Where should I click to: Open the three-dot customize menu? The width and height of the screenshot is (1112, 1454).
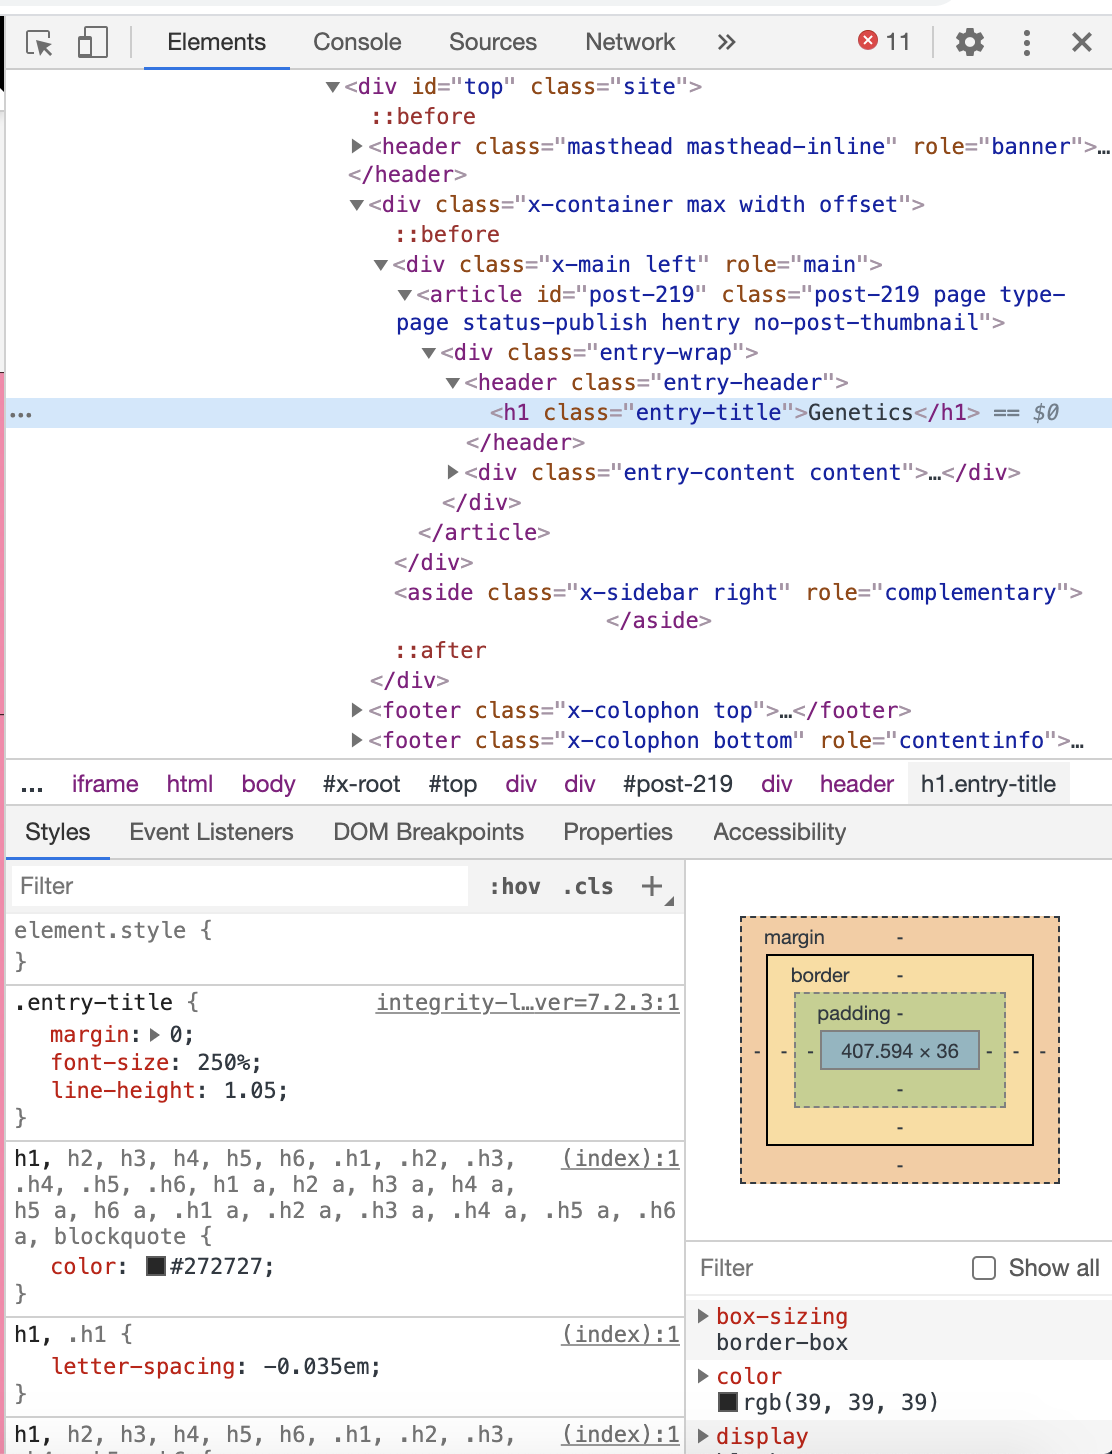point(1026,42)
